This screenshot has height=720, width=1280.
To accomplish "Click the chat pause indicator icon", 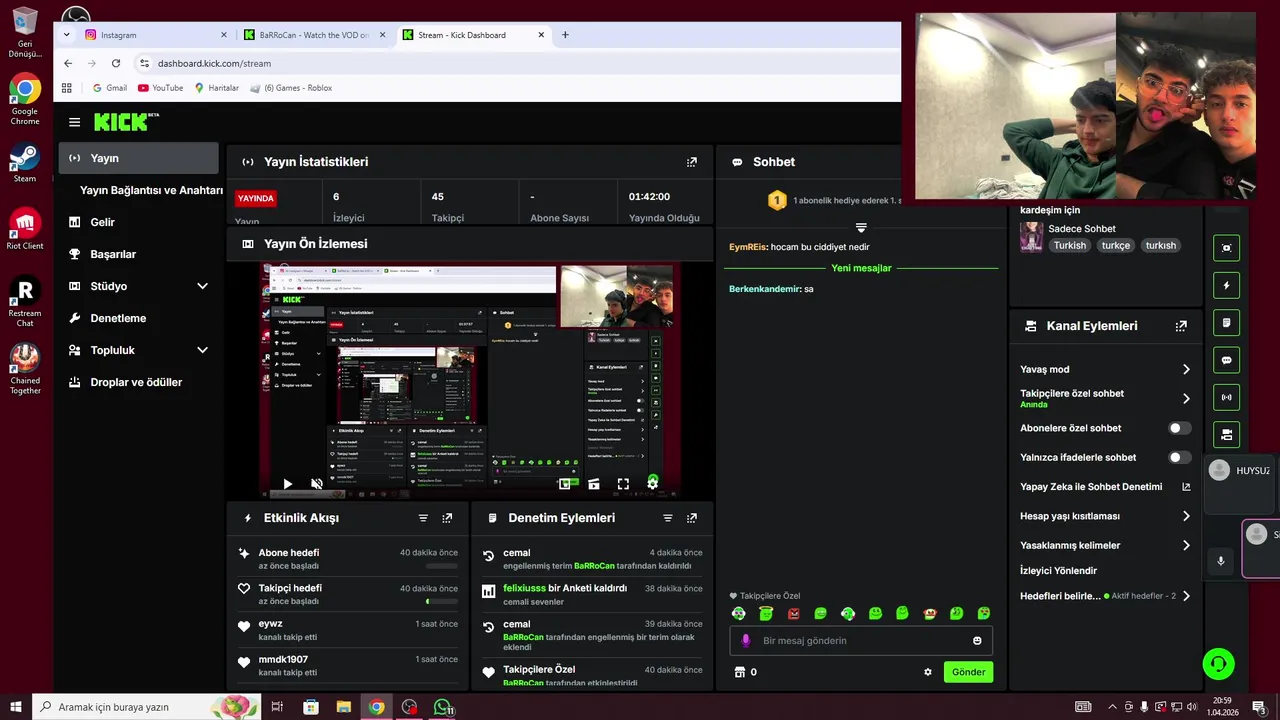I will [861, 228].
